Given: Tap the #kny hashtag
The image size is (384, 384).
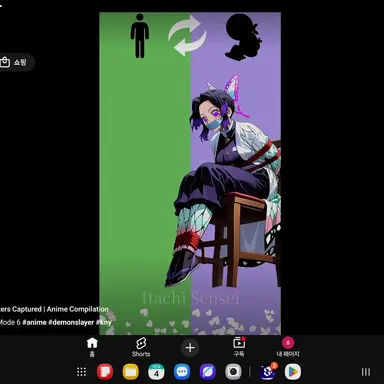Looking at the screenshot, I should pyautogui.click(x=104, y=322).
